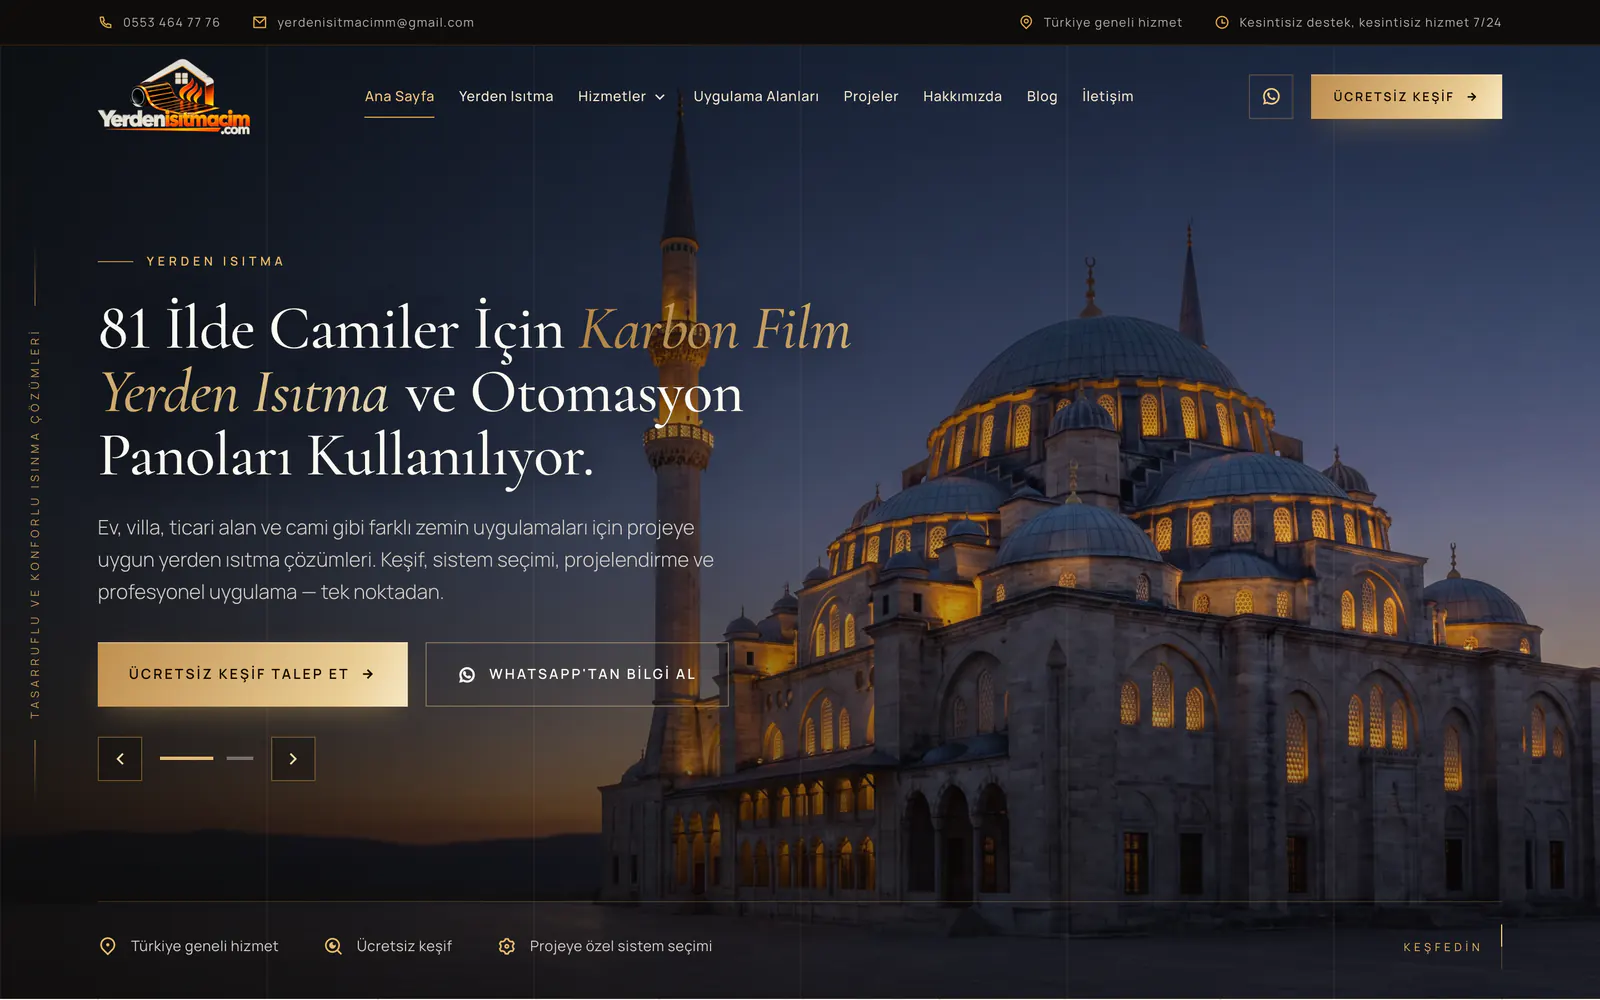The height and width of the screenshot is (1000, 1600).
Task: Click the yerdenisitmacimm@gmail.com email link
Action: click(376, 22)
